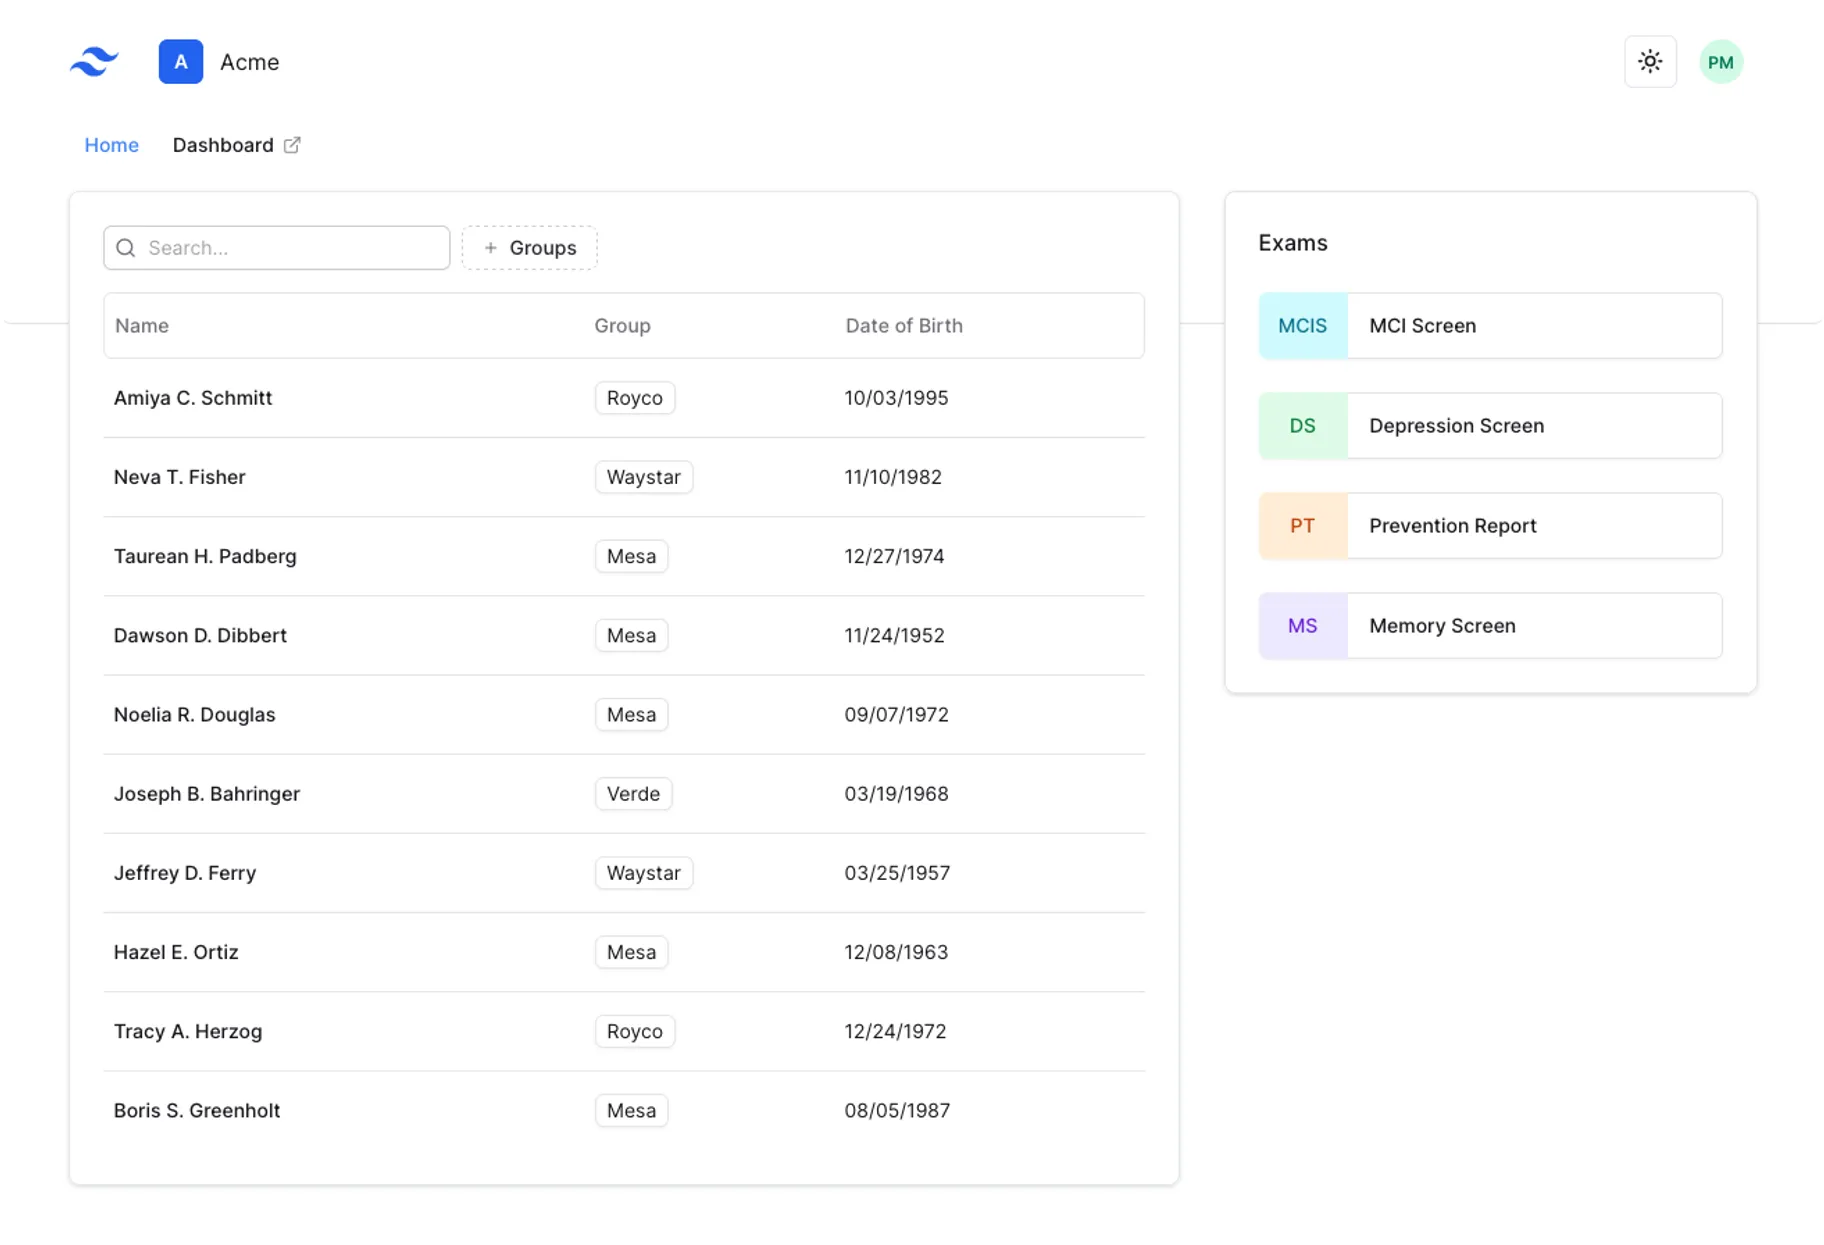Click the Groups button
The width and height of the screenshot is (1824, 1245).
tap(529, 247)
